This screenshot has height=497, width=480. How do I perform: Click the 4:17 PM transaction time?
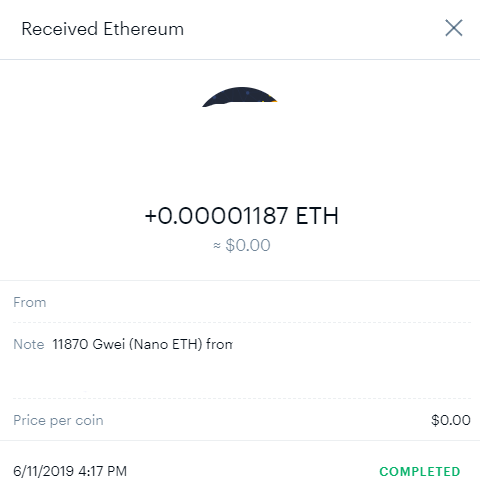103,471
